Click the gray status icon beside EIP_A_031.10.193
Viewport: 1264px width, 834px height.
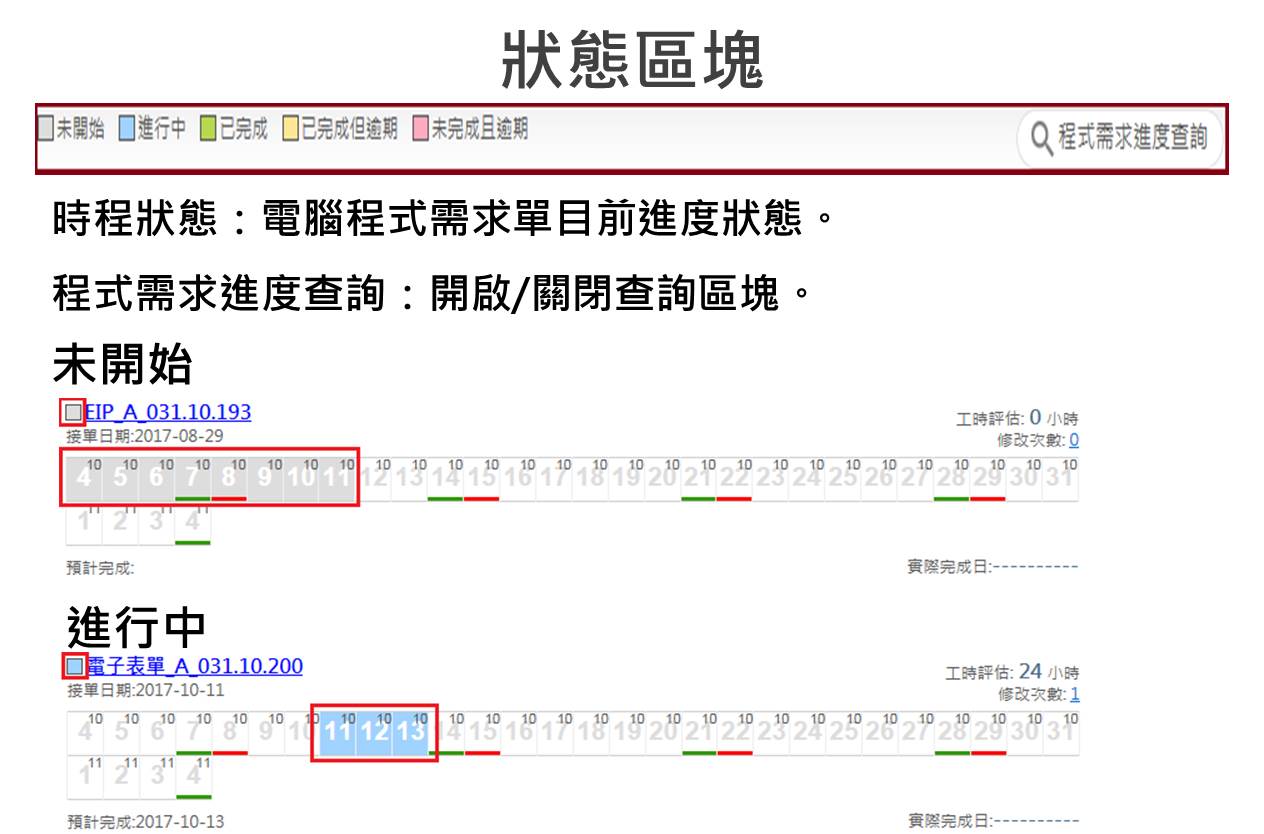[73, 412]
